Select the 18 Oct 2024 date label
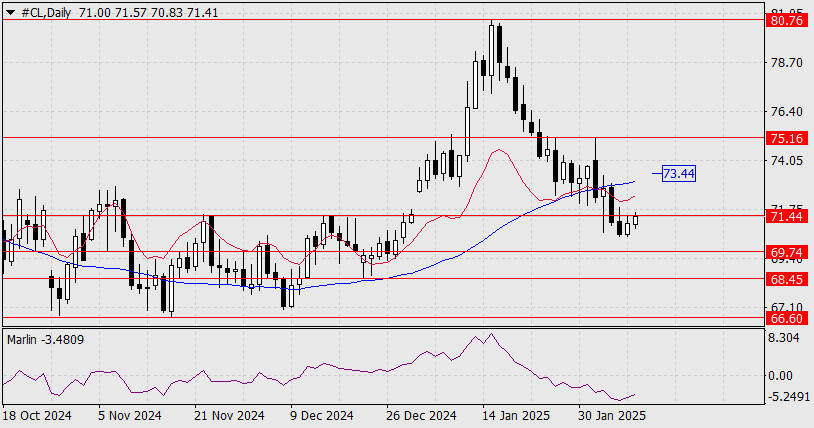The height and width of the screenshot is (428, 814). (37, 416)
